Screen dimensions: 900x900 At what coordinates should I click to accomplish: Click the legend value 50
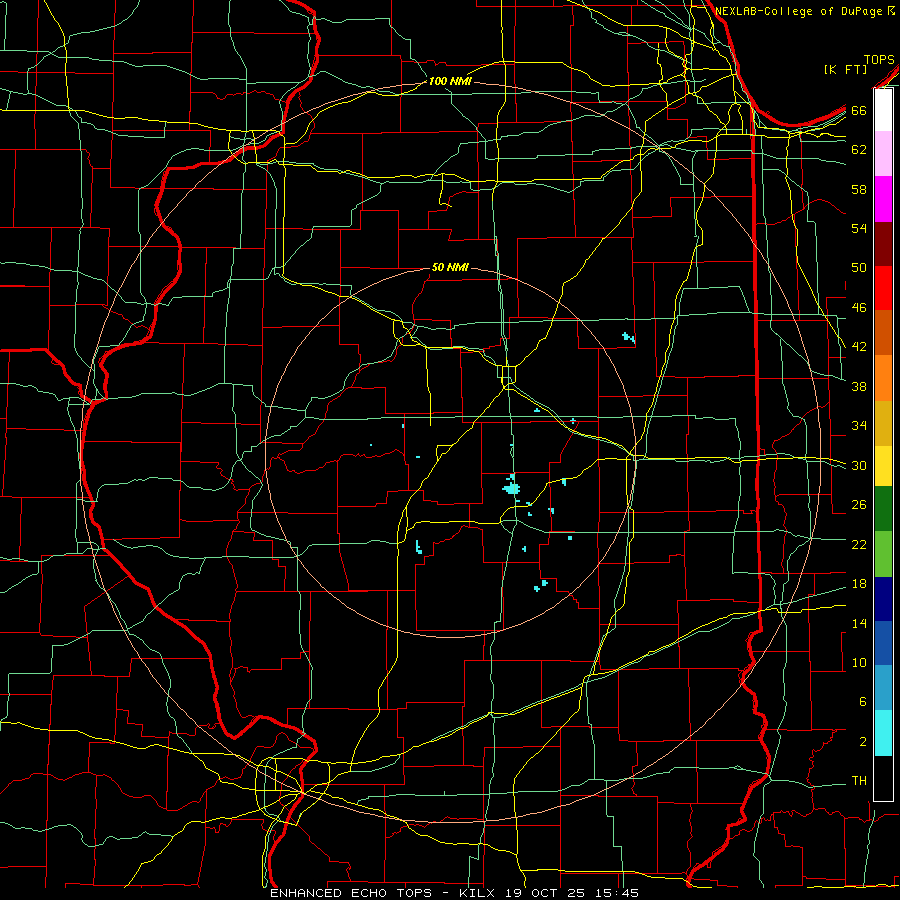tap(859, 267)
